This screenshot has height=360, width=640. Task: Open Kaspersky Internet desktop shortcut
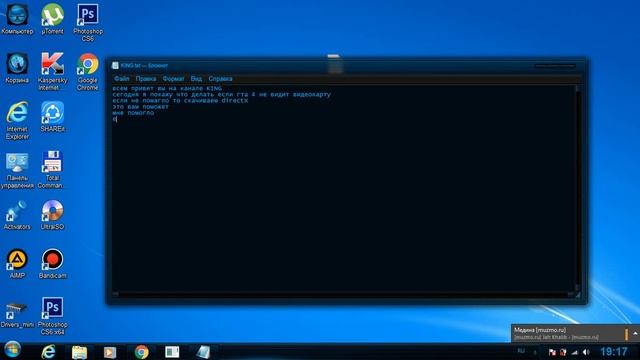coord(52,71)
